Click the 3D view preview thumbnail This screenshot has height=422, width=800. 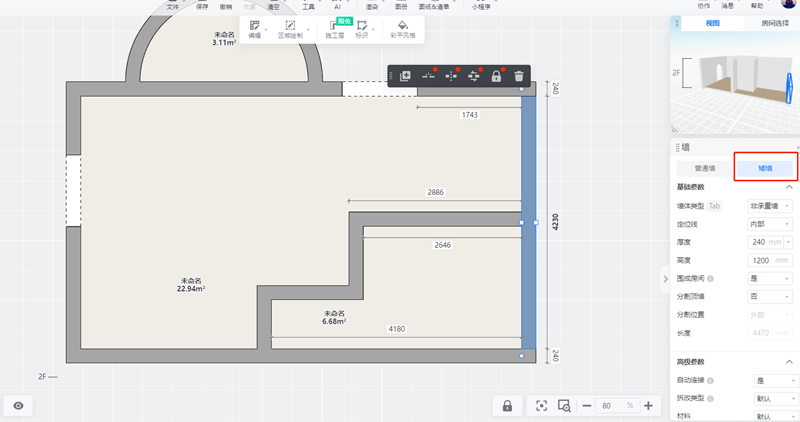(x=733, y=83)
